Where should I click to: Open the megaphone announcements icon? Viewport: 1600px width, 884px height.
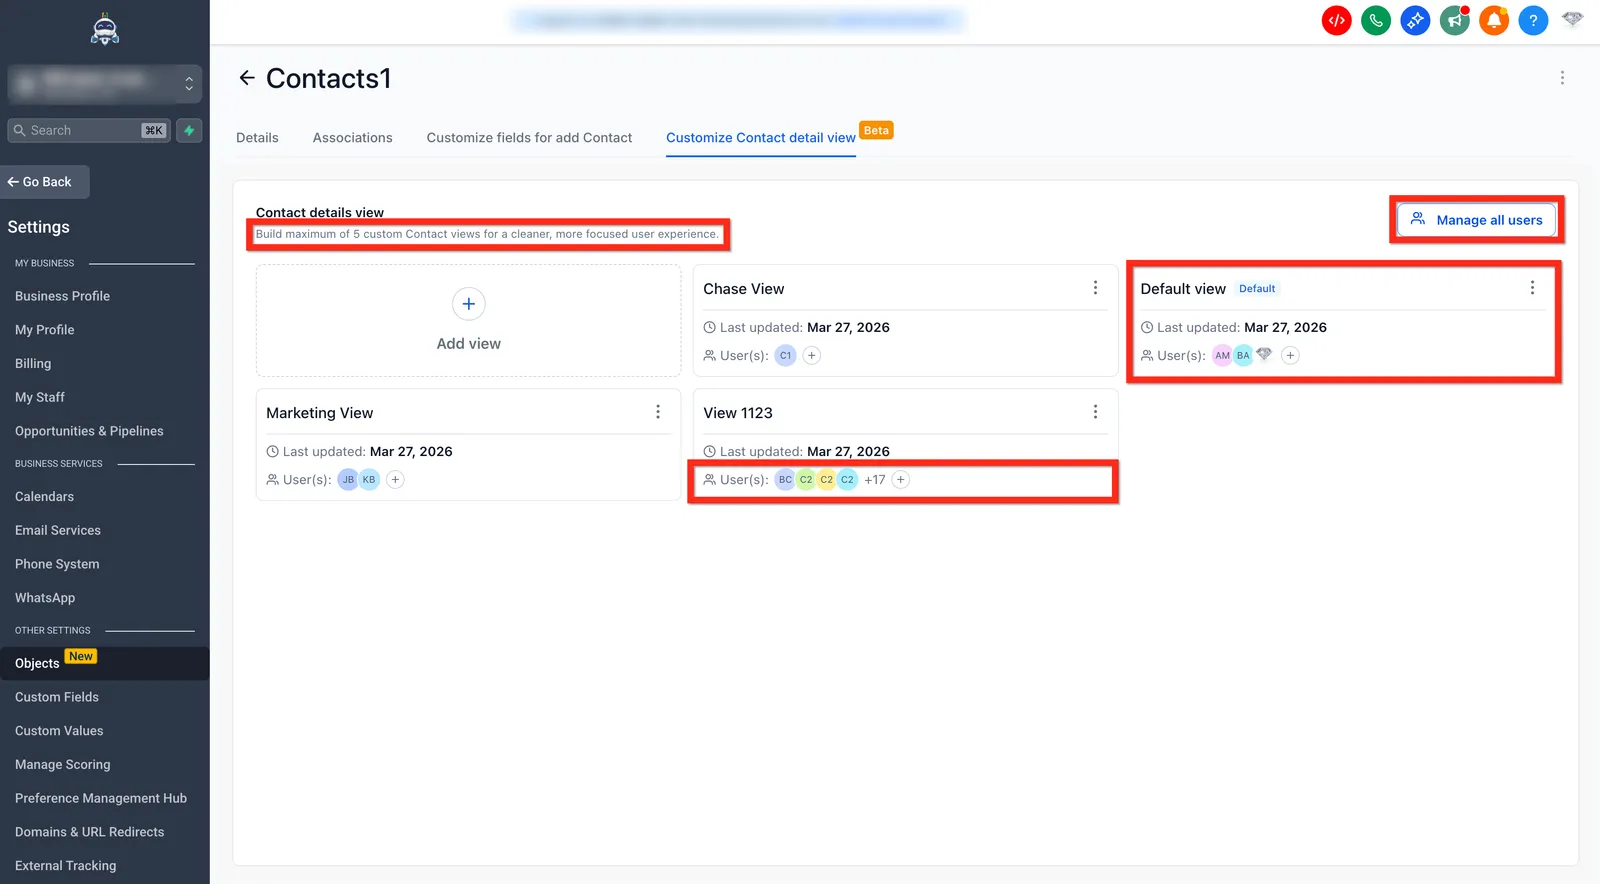point(1455,20)
